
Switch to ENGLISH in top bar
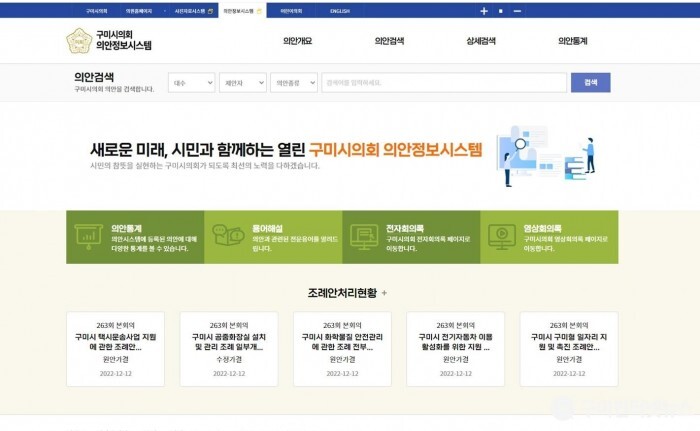(x=340, y=11)
